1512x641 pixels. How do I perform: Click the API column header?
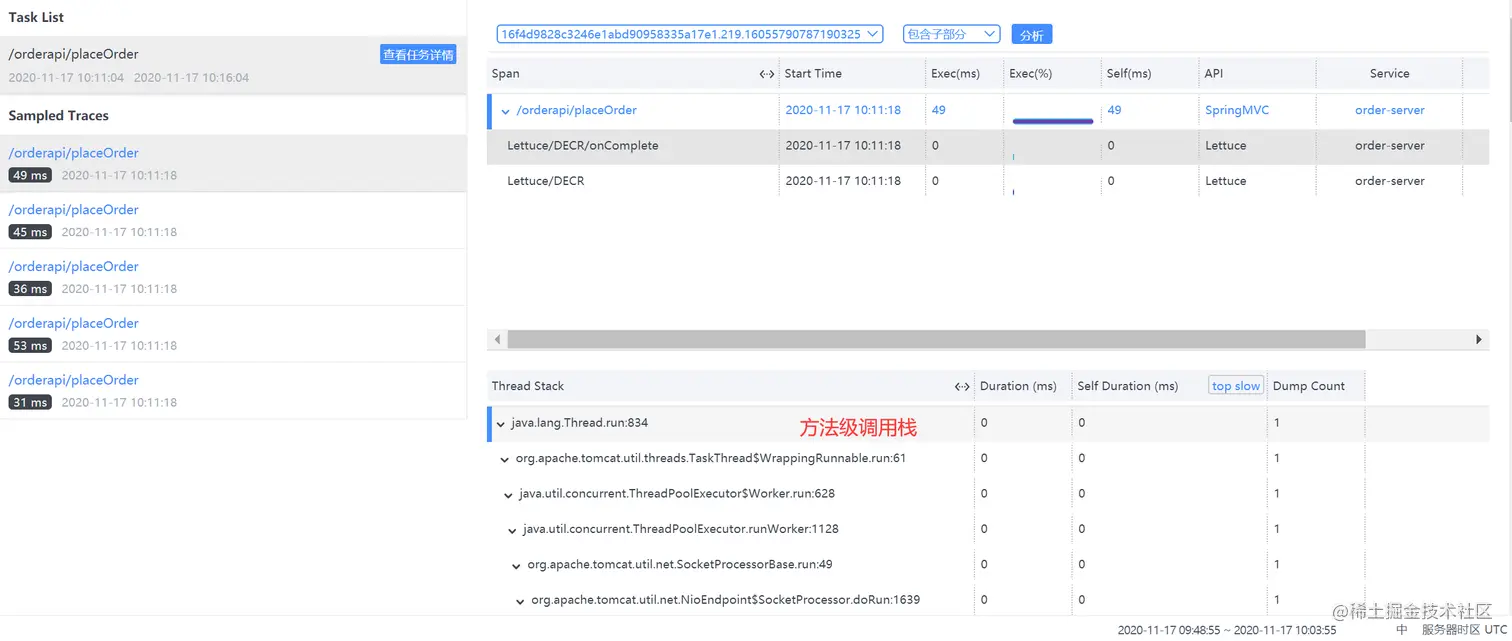pos(1214,74)
